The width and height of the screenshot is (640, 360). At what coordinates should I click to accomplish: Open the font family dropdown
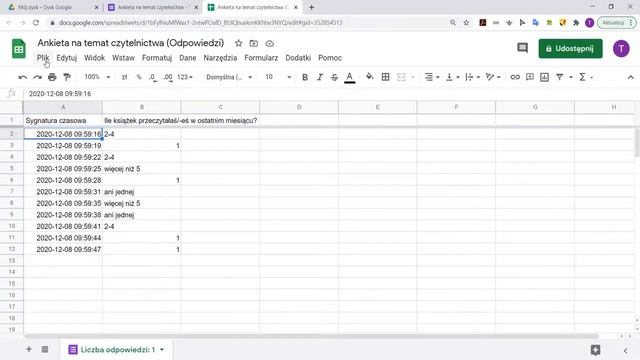tap(229, 77)
